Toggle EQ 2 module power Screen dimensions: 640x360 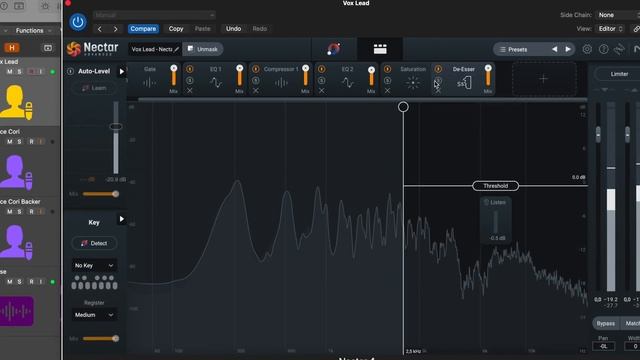(x=322, y=69)
